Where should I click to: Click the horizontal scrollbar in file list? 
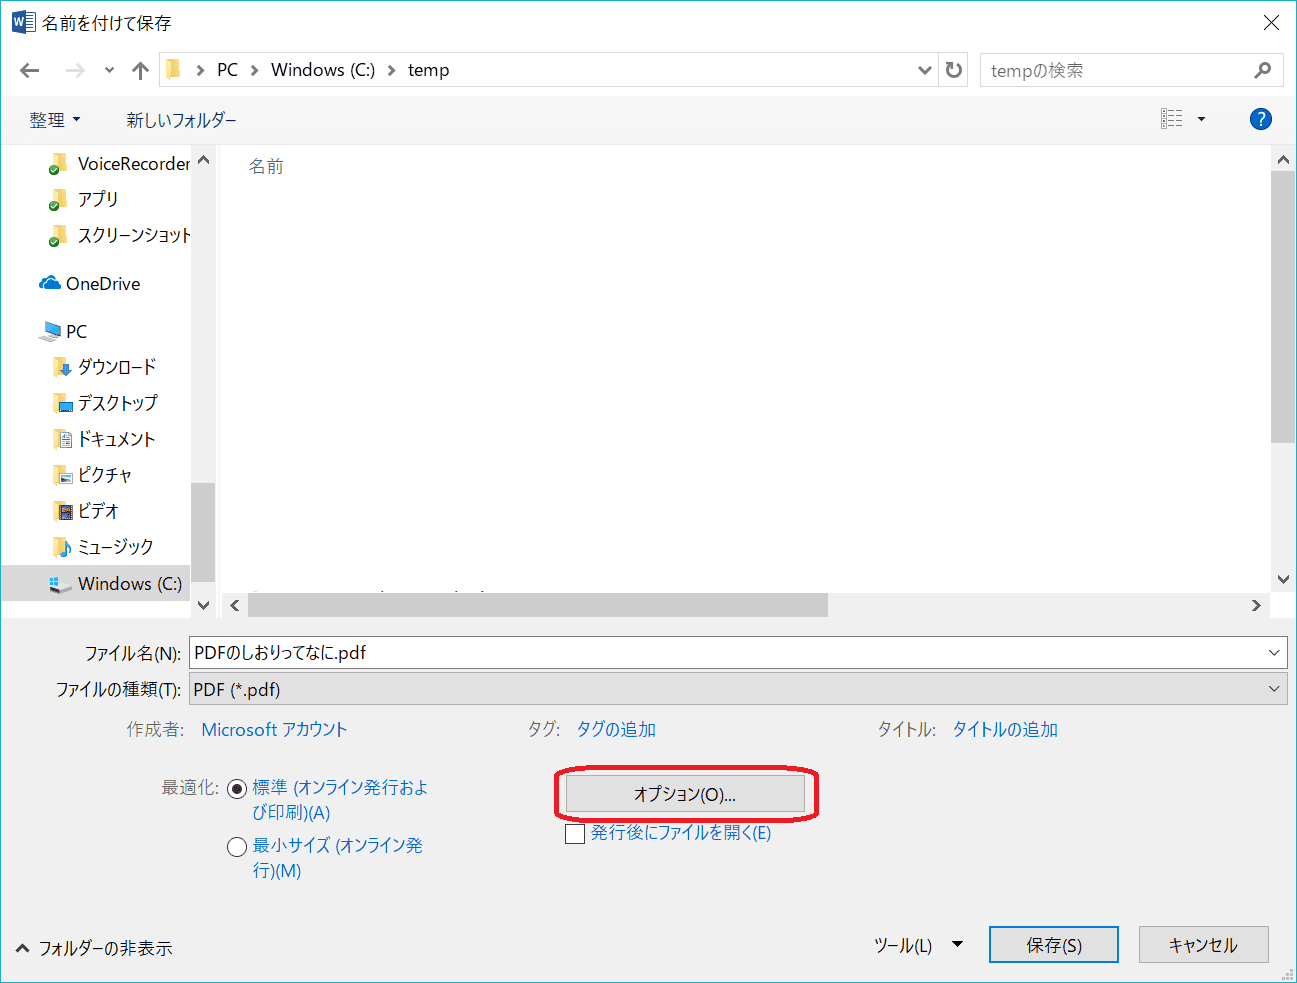537,605
